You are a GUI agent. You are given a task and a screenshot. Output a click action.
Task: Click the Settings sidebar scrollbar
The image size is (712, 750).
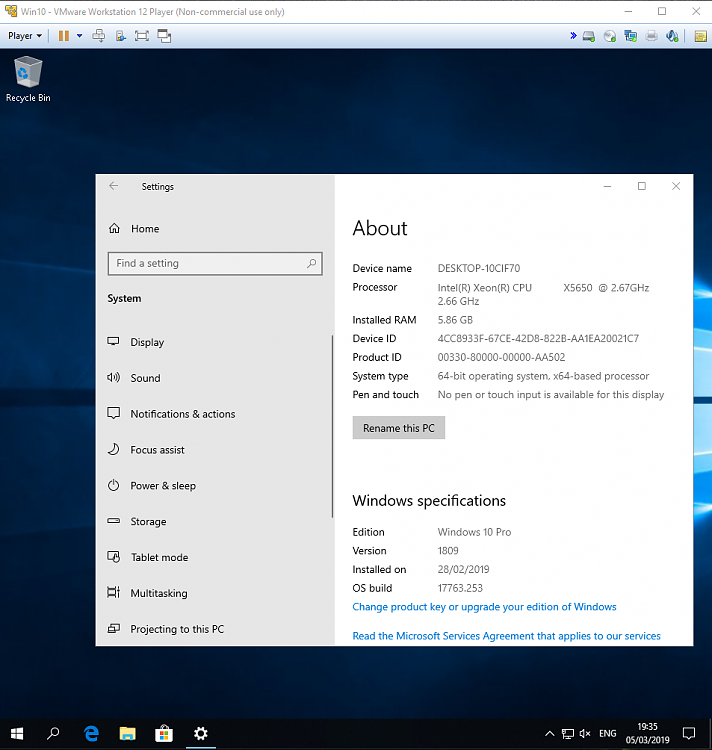click(332, 426)
